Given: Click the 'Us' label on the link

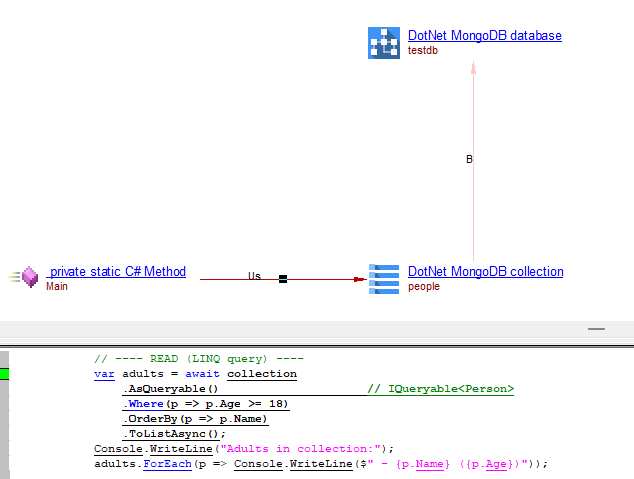Looking at the screenshot, I should [254, 276].
